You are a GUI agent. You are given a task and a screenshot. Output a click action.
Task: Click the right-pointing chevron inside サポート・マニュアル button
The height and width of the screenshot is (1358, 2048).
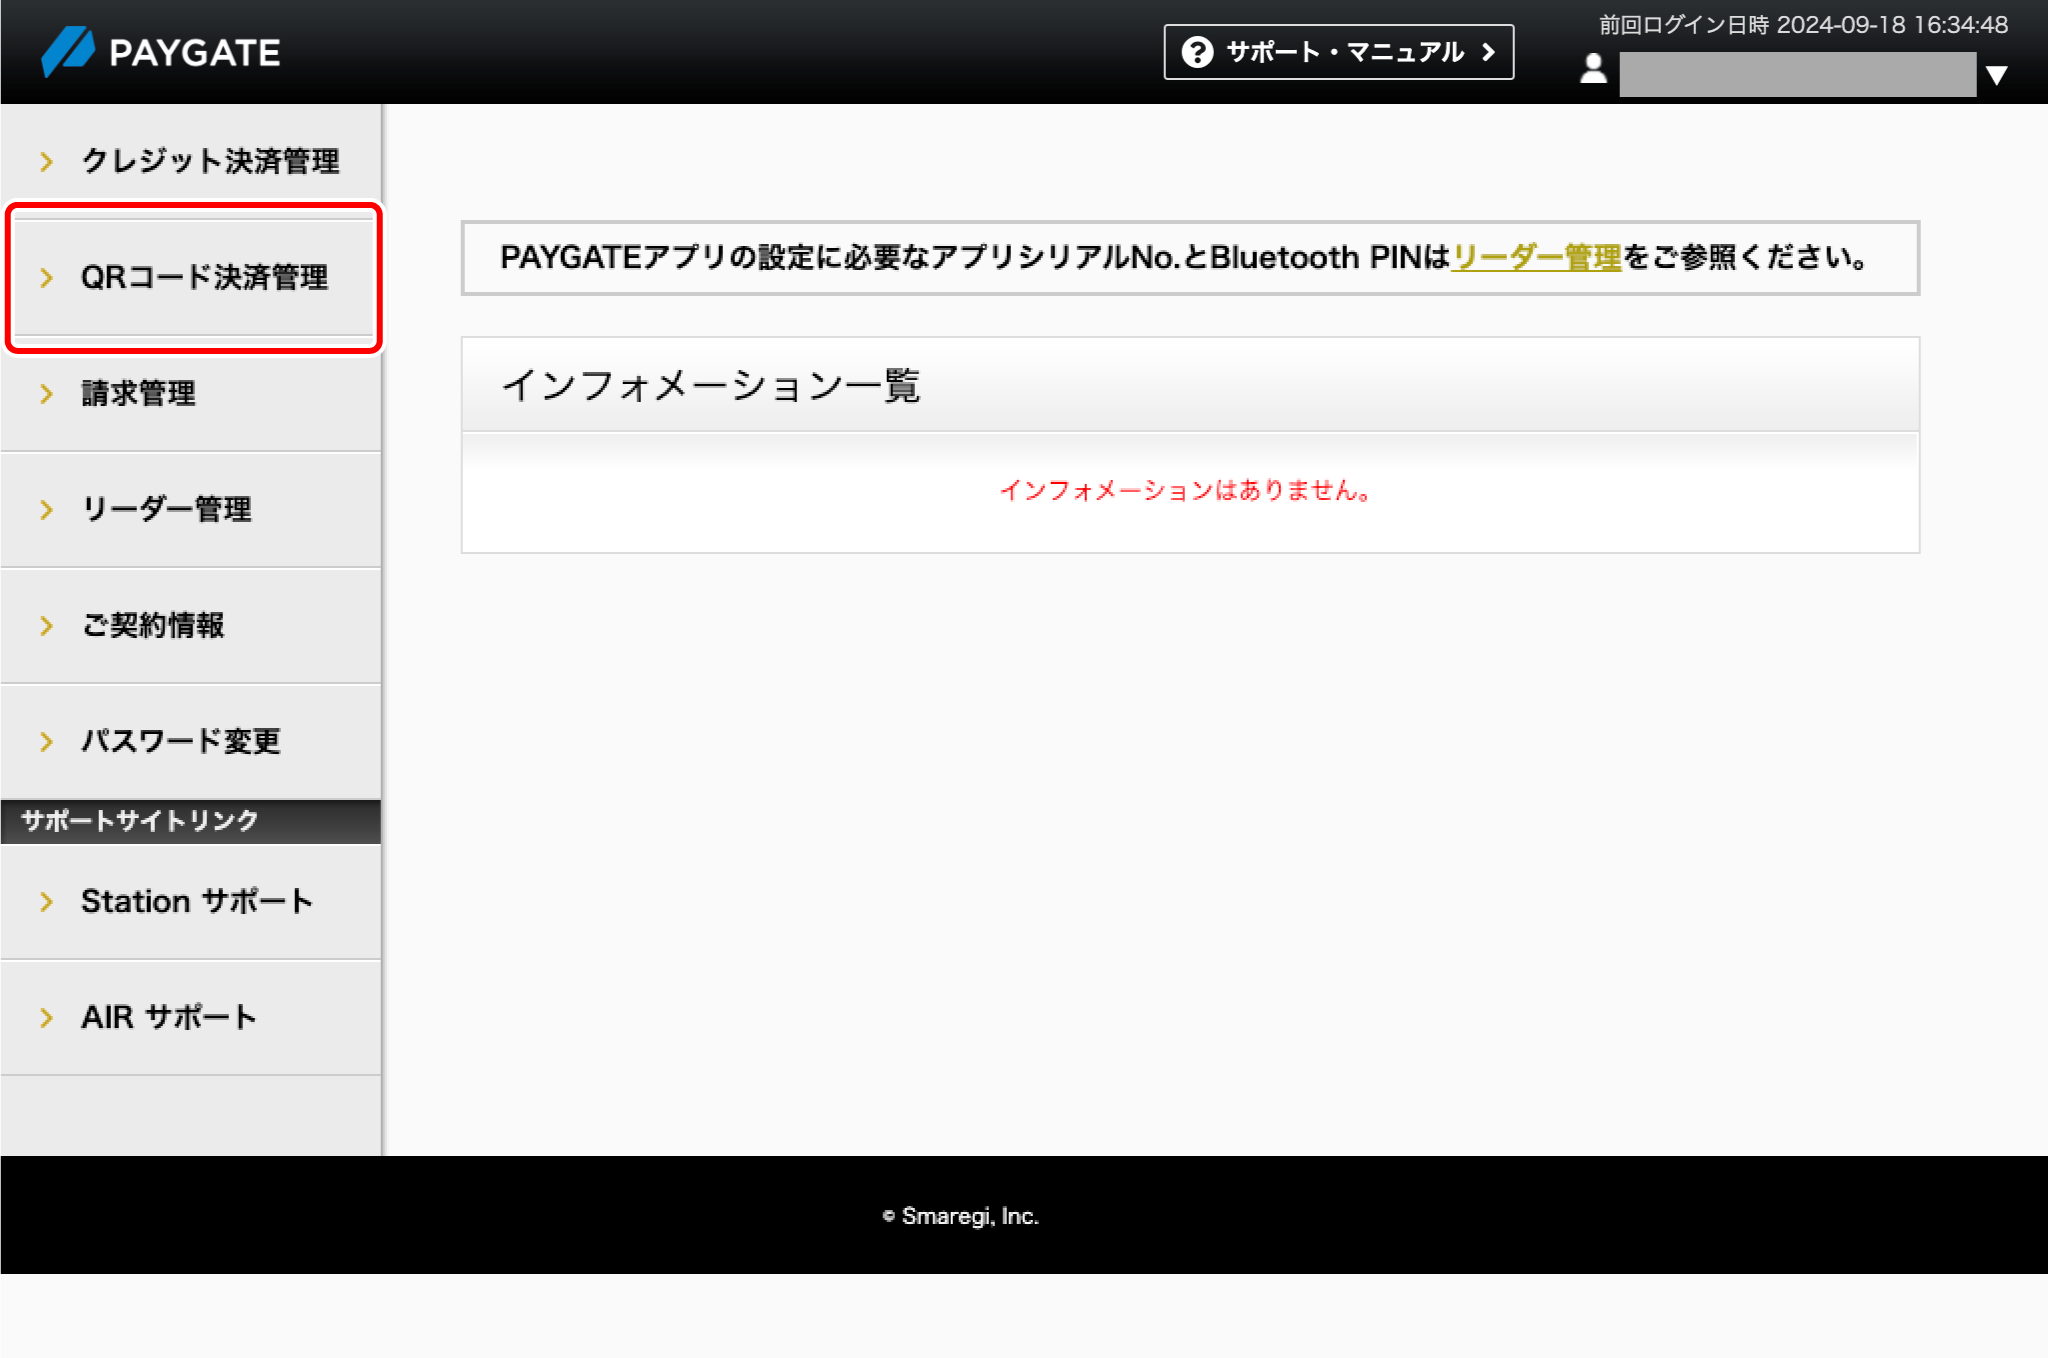pyautogui.click(x=1489, y=51)
